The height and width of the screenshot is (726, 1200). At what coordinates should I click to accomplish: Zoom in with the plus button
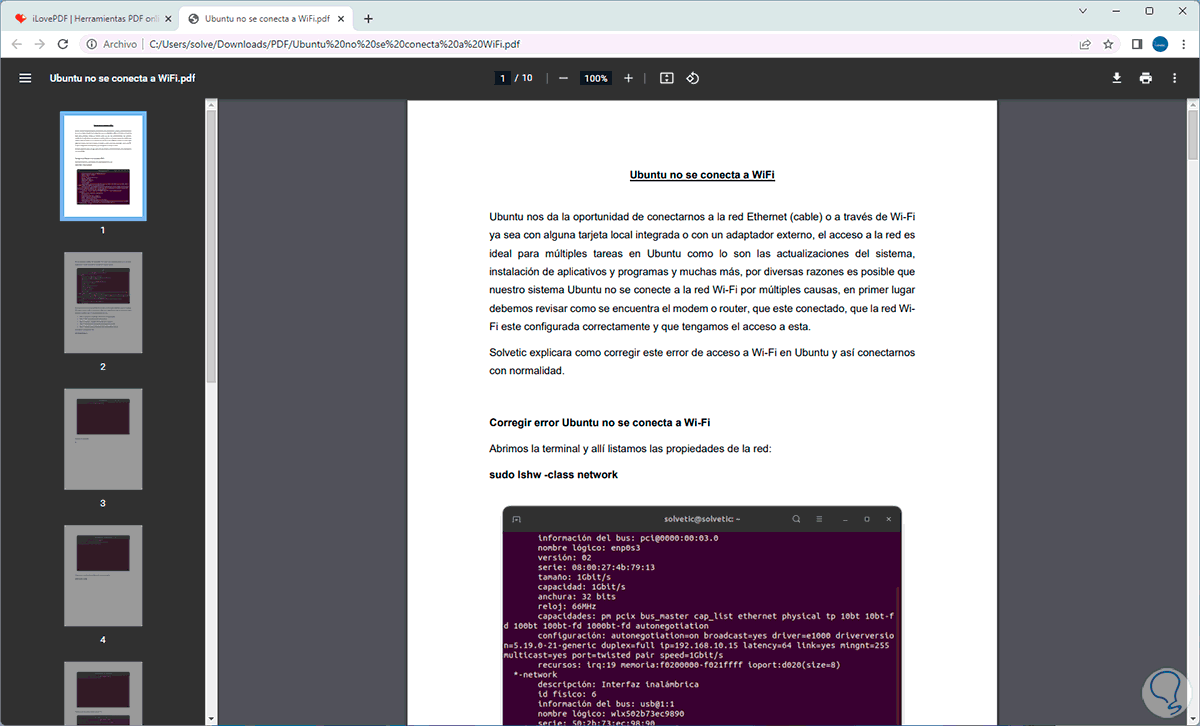point(628,78)
